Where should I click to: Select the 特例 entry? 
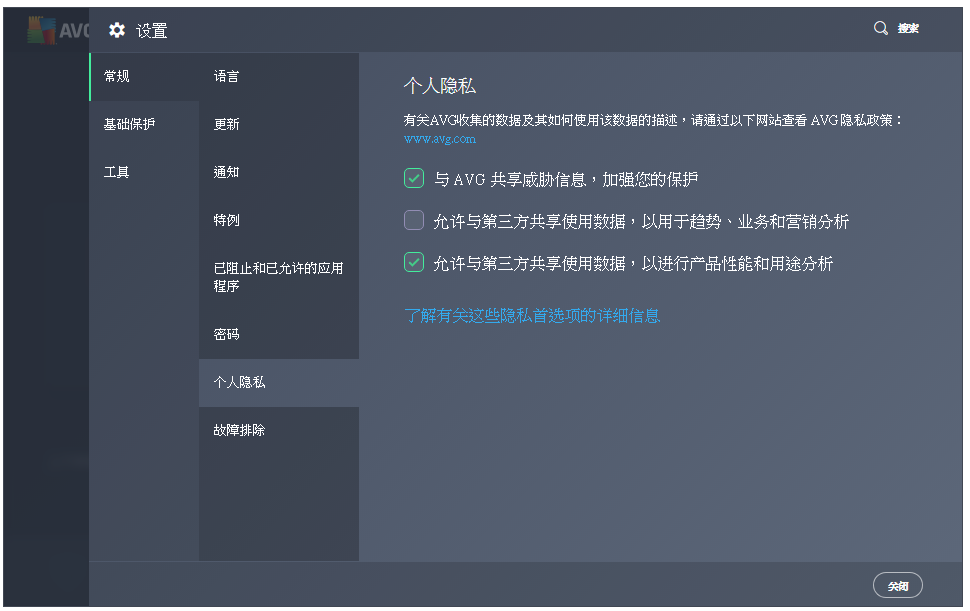coord(226,219)
